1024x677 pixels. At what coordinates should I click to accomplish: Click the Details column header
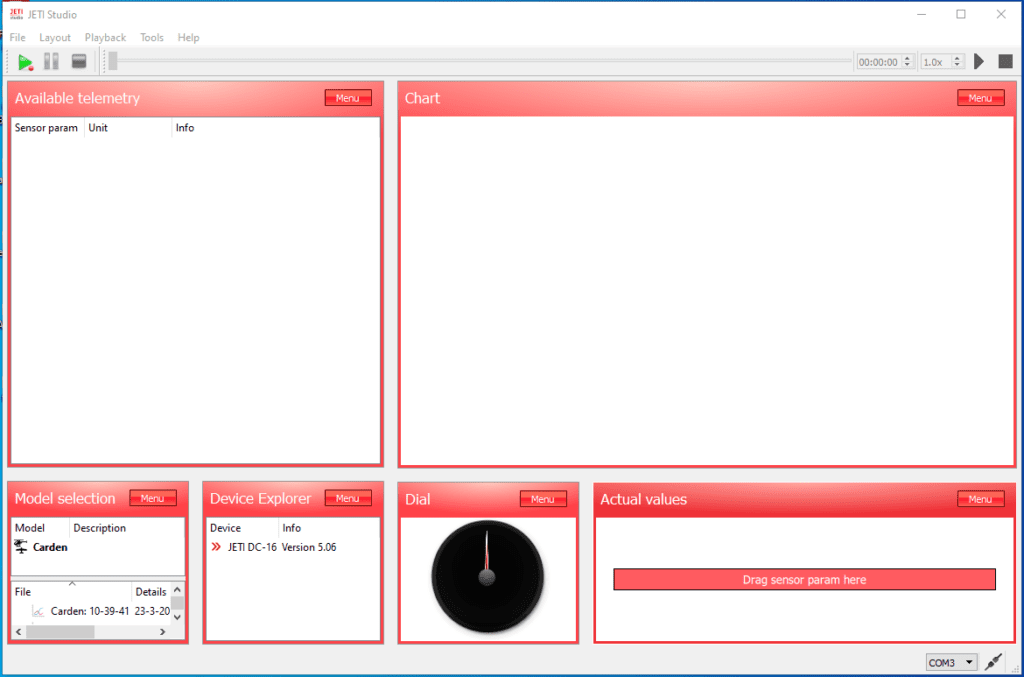(x=151, y=591)
